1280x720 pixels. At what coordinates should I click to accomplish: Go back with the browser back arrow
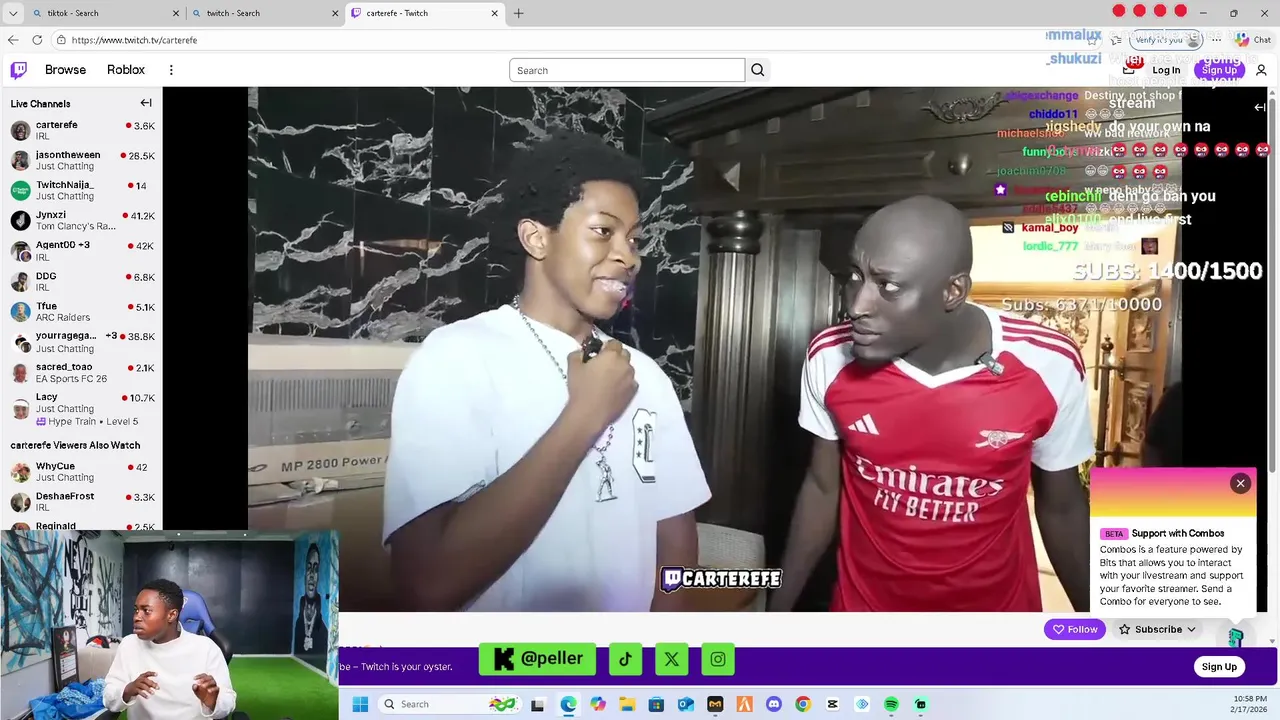click(13, 40)
